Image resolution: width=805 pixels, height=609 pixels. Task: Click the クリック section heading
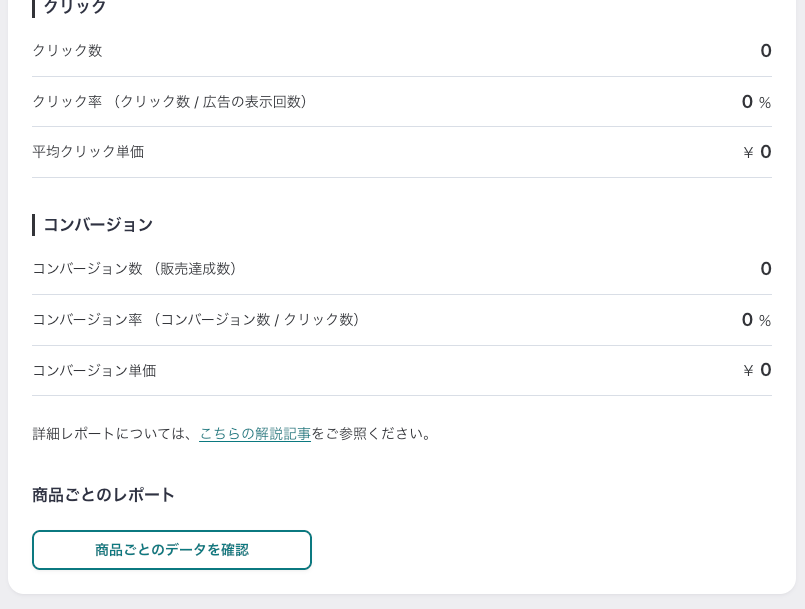[x=75, y=7]
